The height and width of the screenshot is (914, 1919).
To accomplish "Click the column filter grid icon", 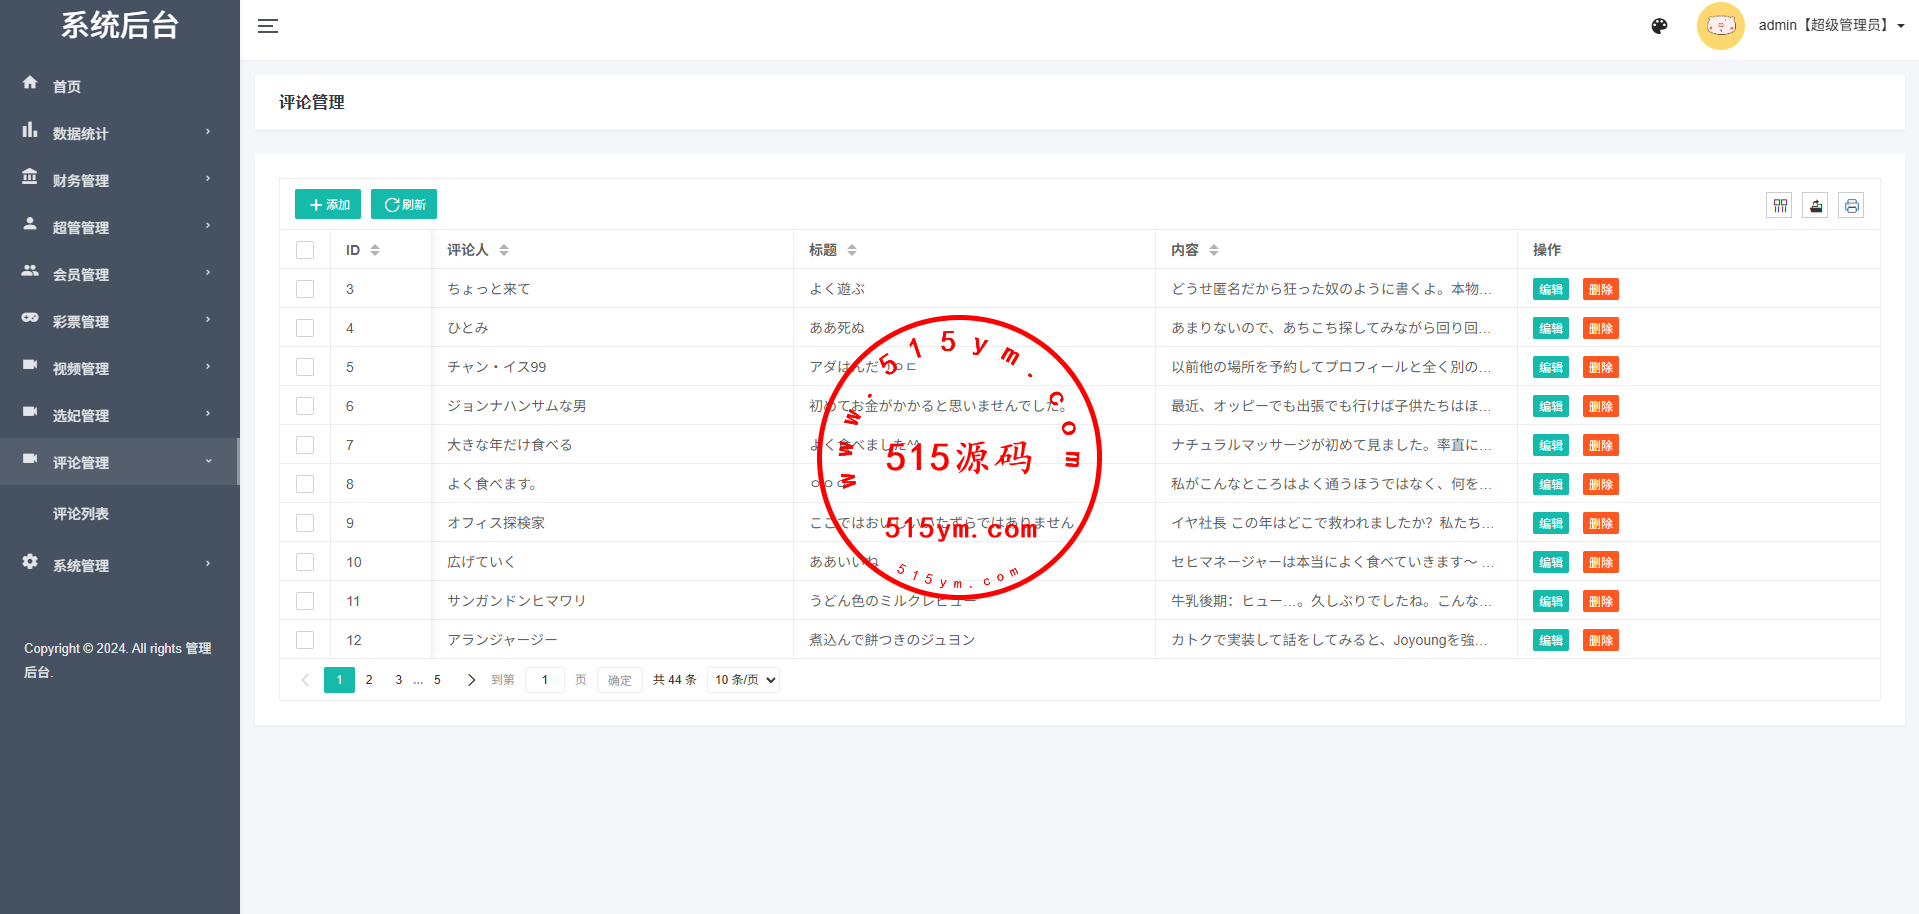I will [x=1780, y=206].
